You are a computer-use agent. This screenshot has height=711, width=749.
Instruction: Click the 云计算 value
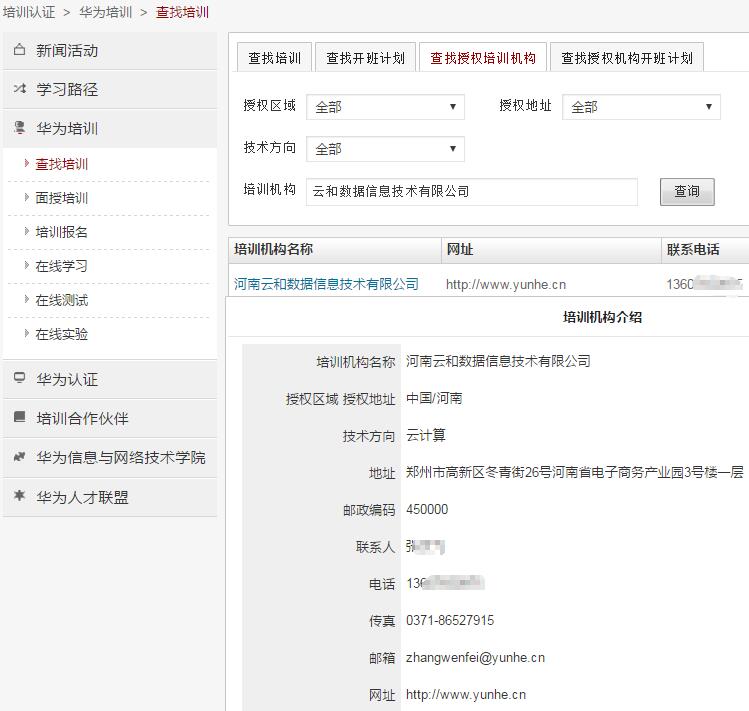tap(426, 435)
